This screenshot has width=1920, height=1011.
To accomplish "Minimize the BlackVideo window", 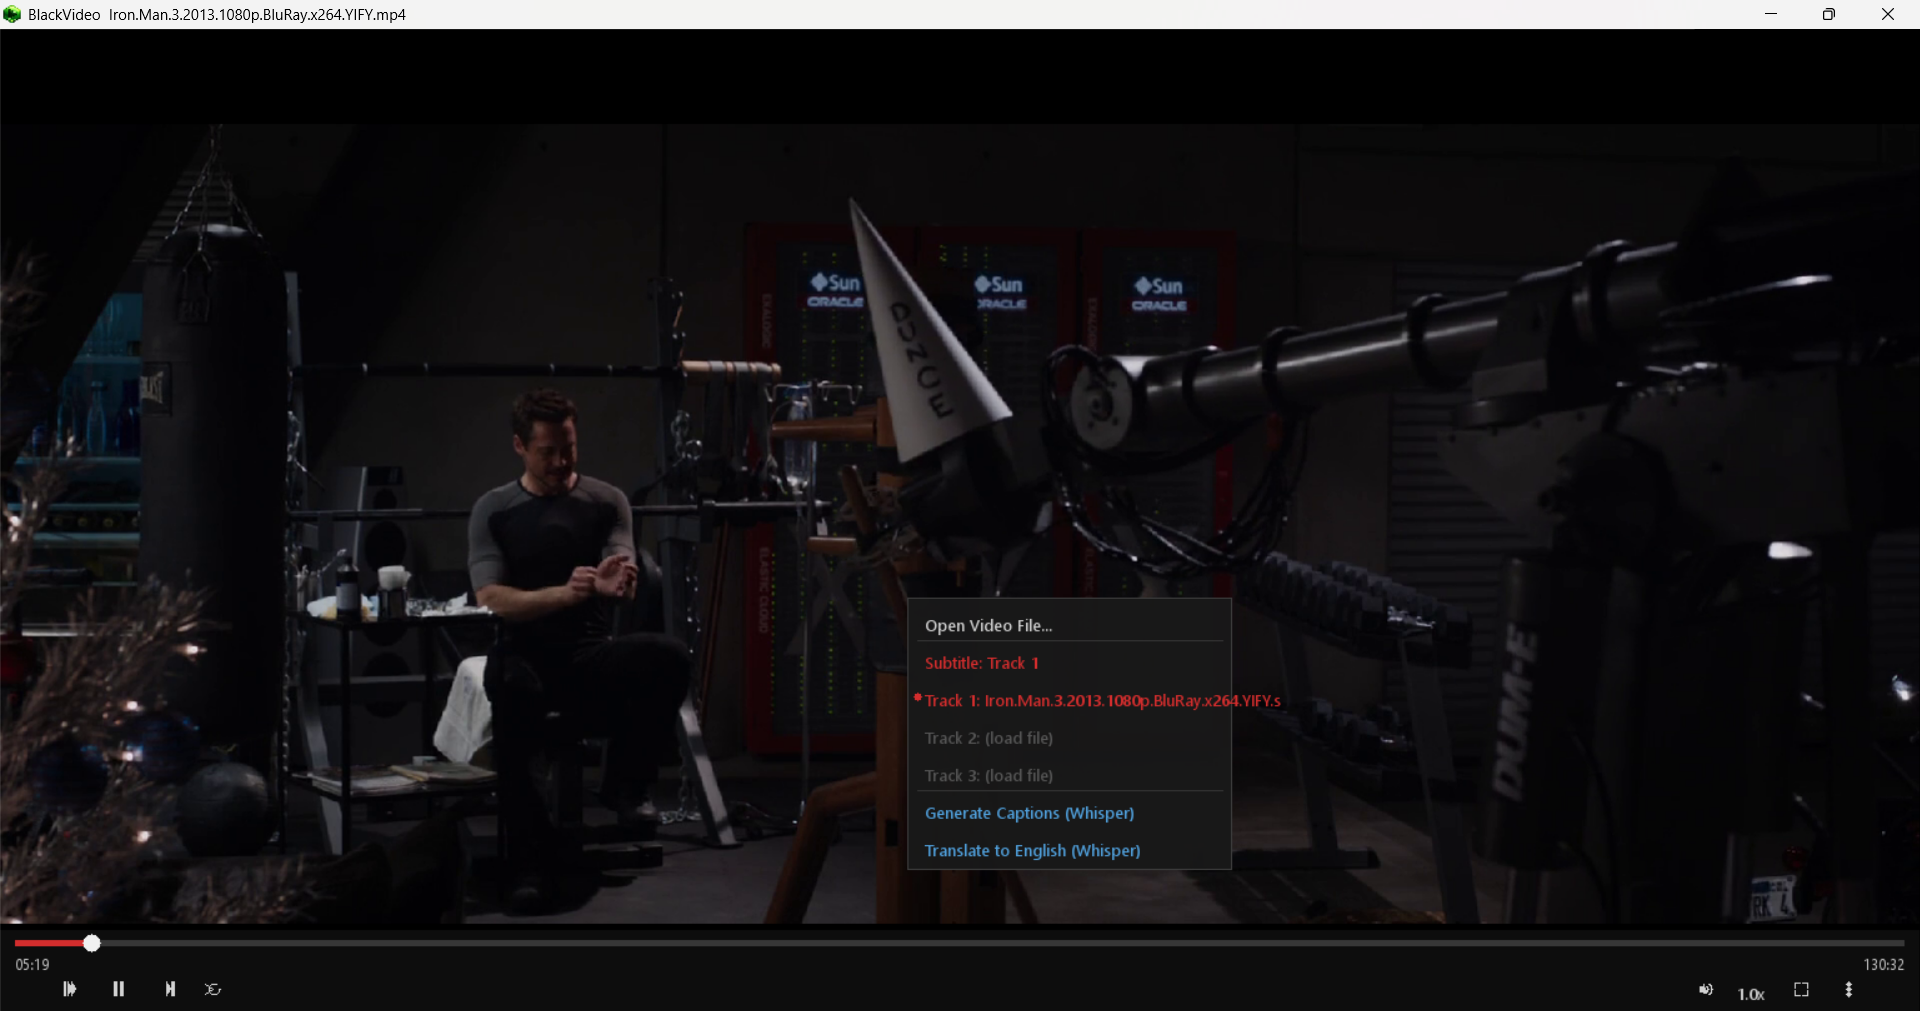I will click(x=1771, y=14).
